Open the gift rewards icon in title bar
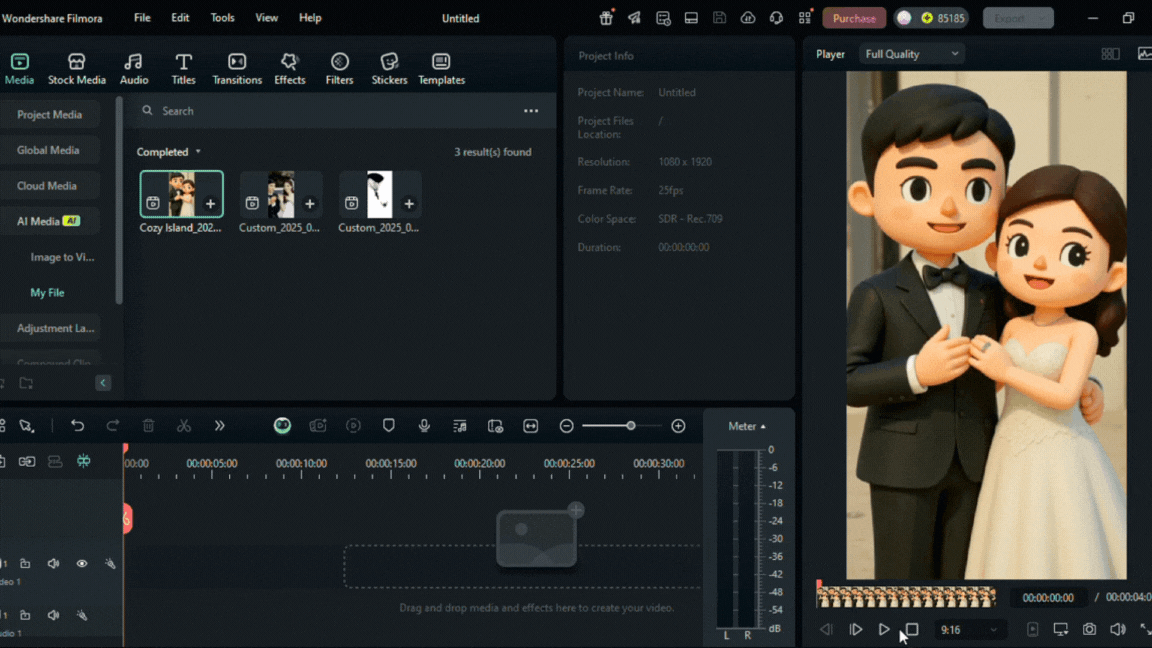 (606, 18)
